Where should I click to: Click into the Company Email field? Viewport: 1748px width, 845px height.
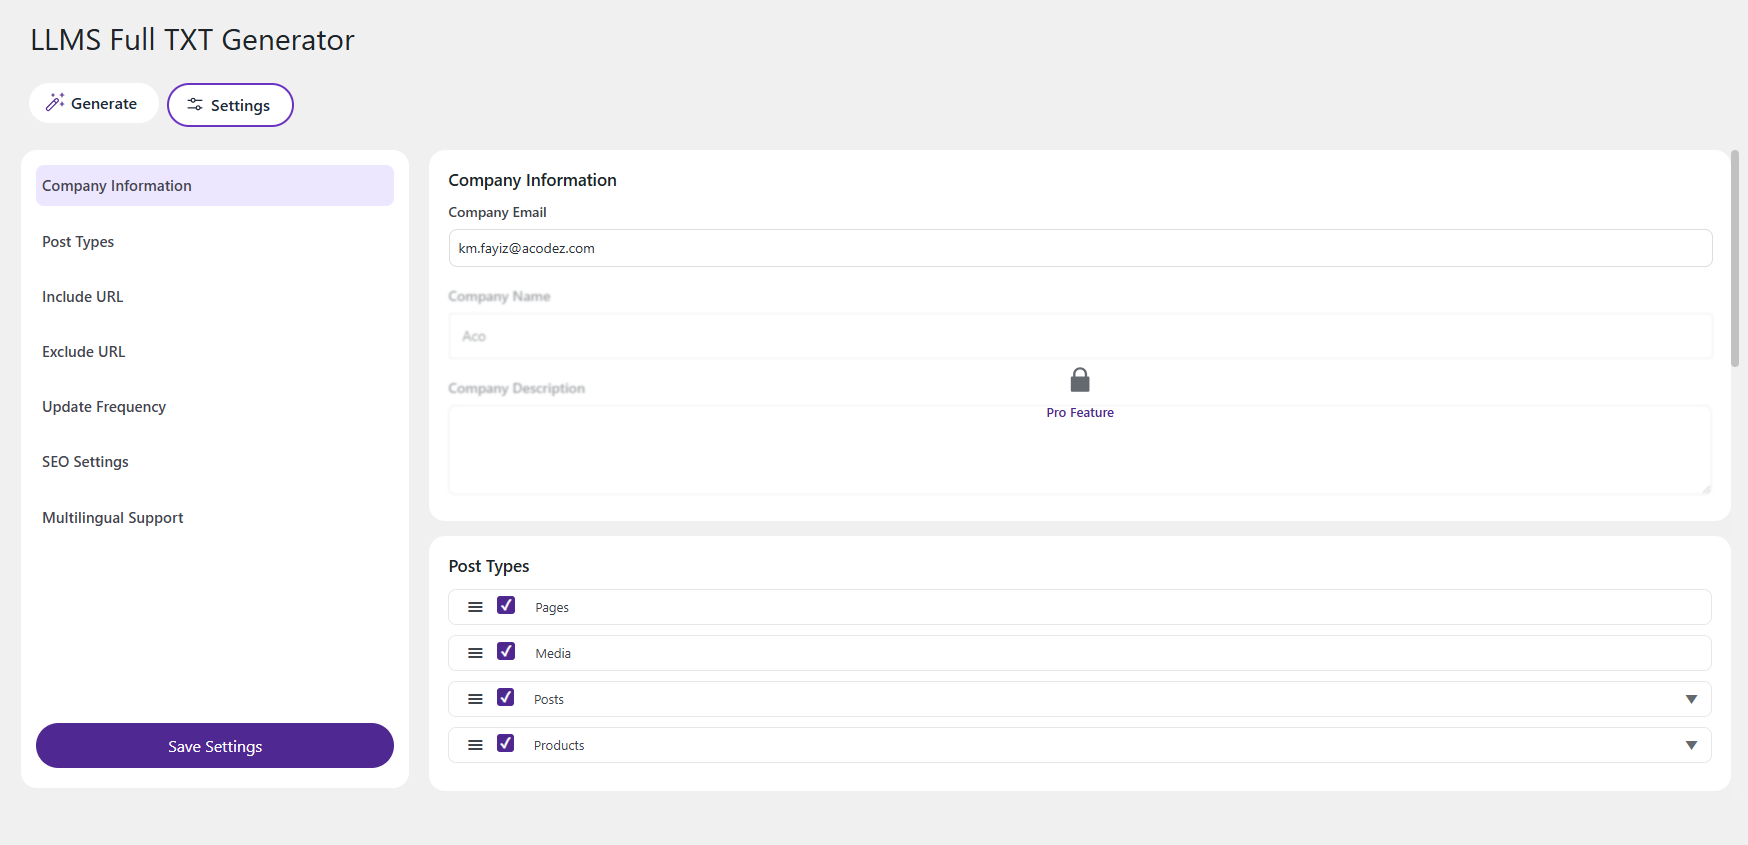1080,248
